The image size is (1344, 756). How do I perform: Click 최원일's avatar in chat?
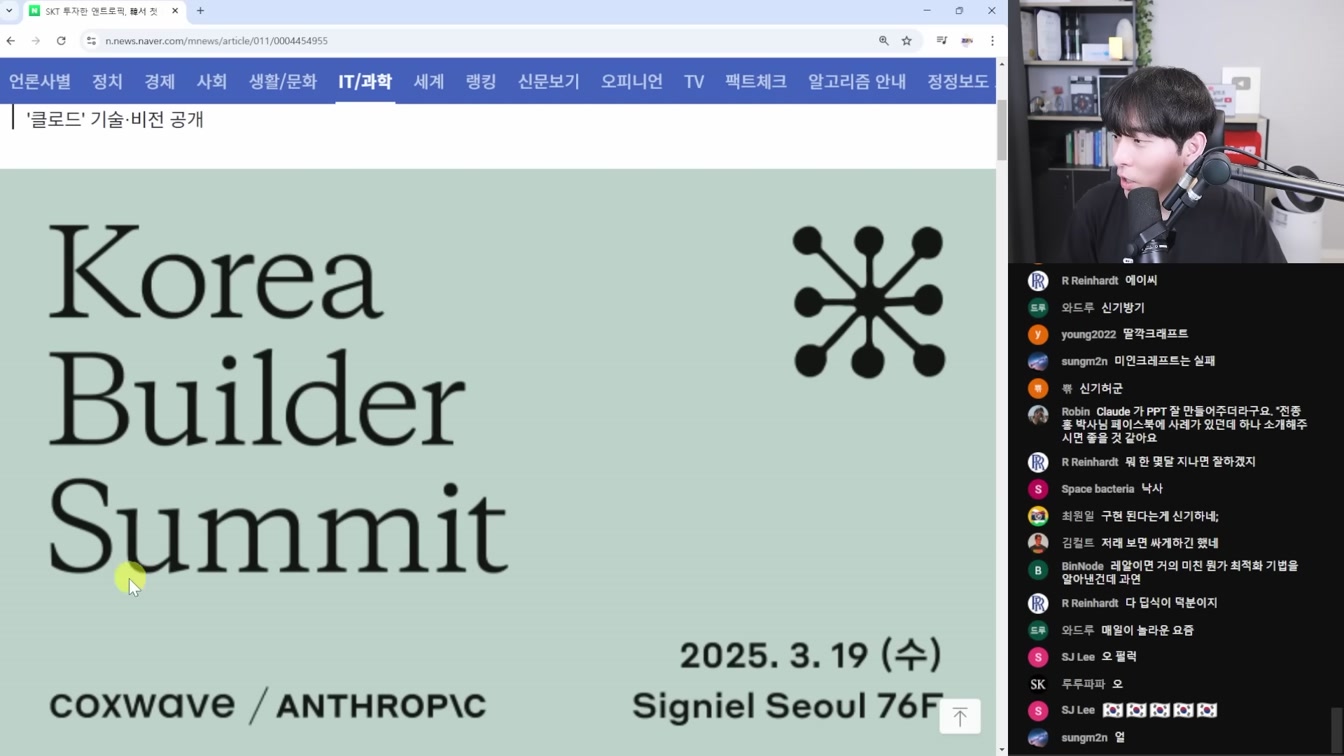1038,516
